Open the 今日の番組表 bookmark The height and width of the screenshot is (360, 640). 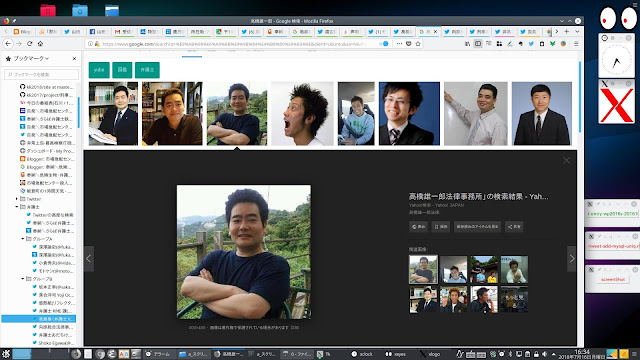click(x=47, y=103)
